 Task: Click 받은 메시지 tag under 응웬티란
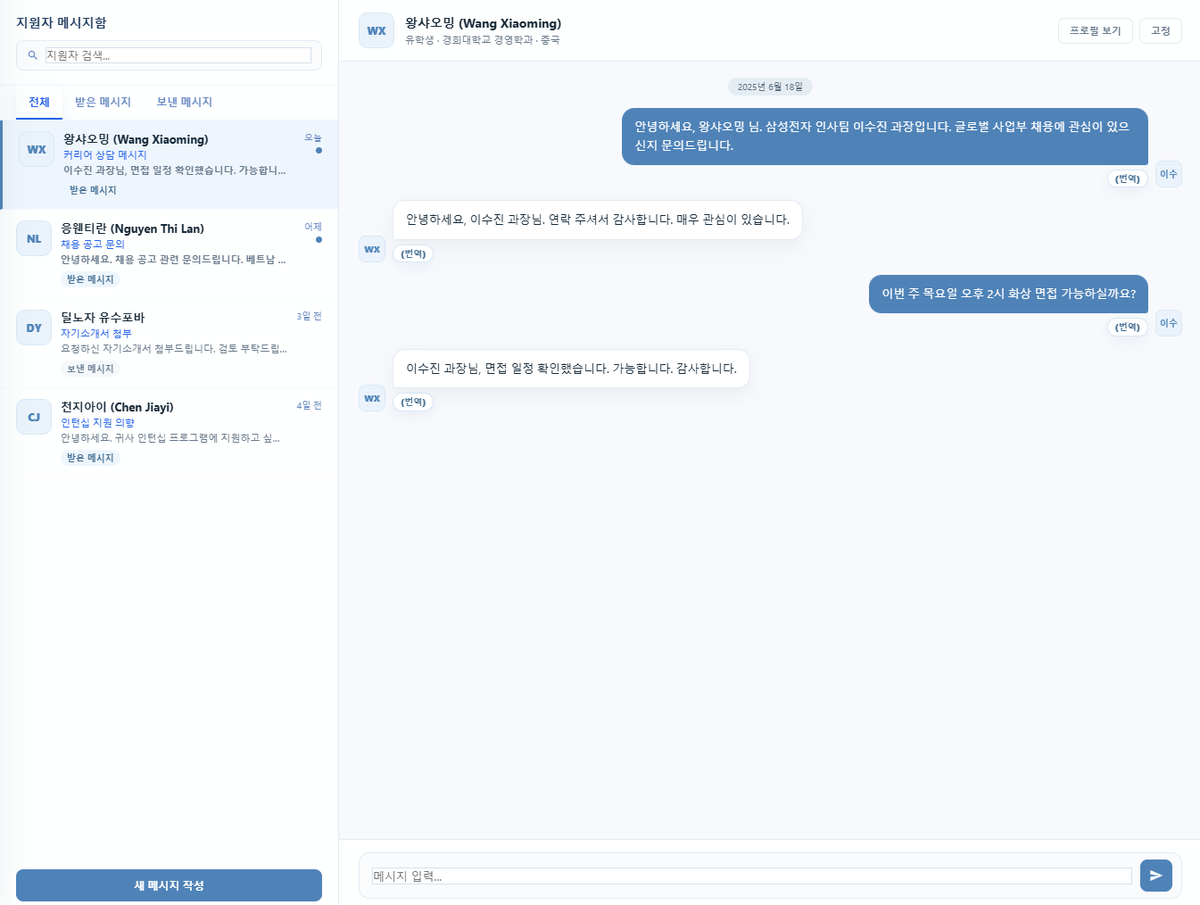[91, 279]
